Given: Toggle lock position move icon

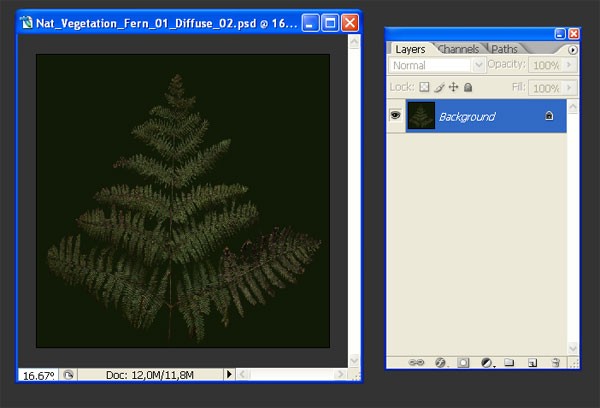Looking at the screenshot, I should 453,87.
